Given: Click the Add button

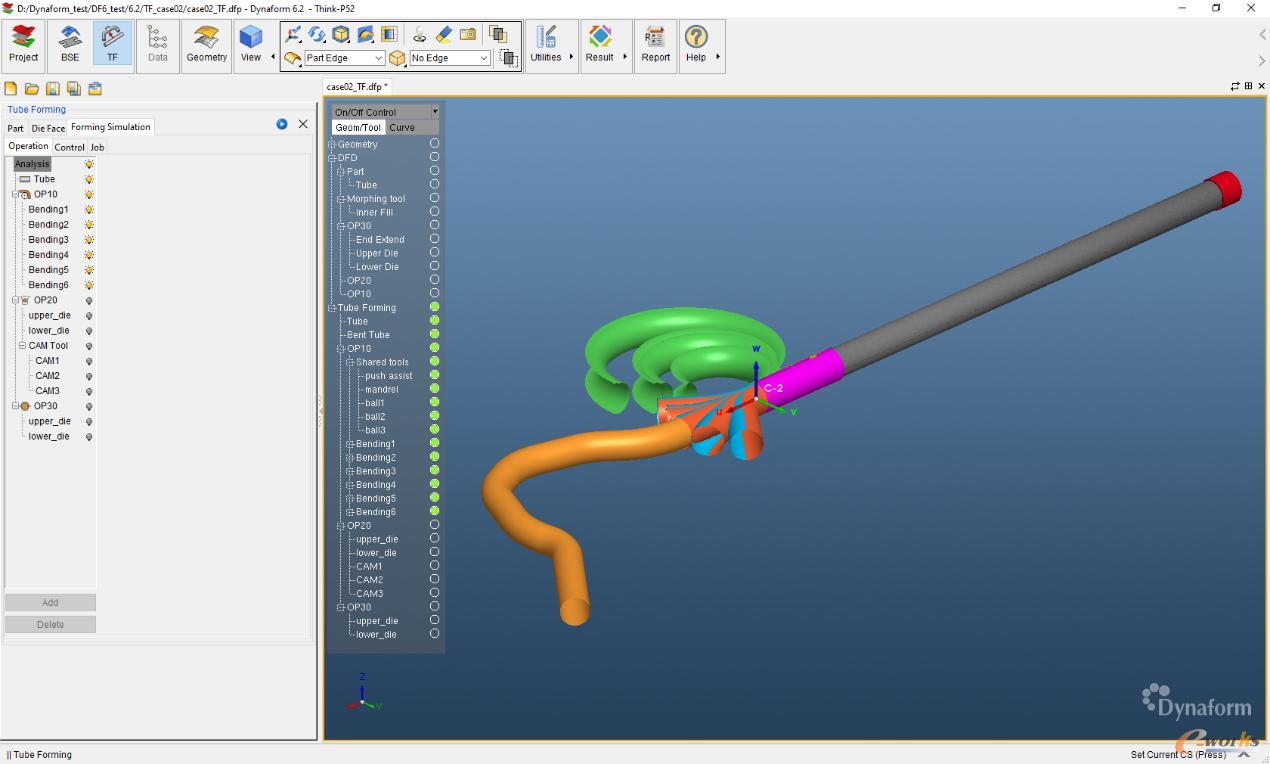Looking at the screenshot, I should coord(50,603).
